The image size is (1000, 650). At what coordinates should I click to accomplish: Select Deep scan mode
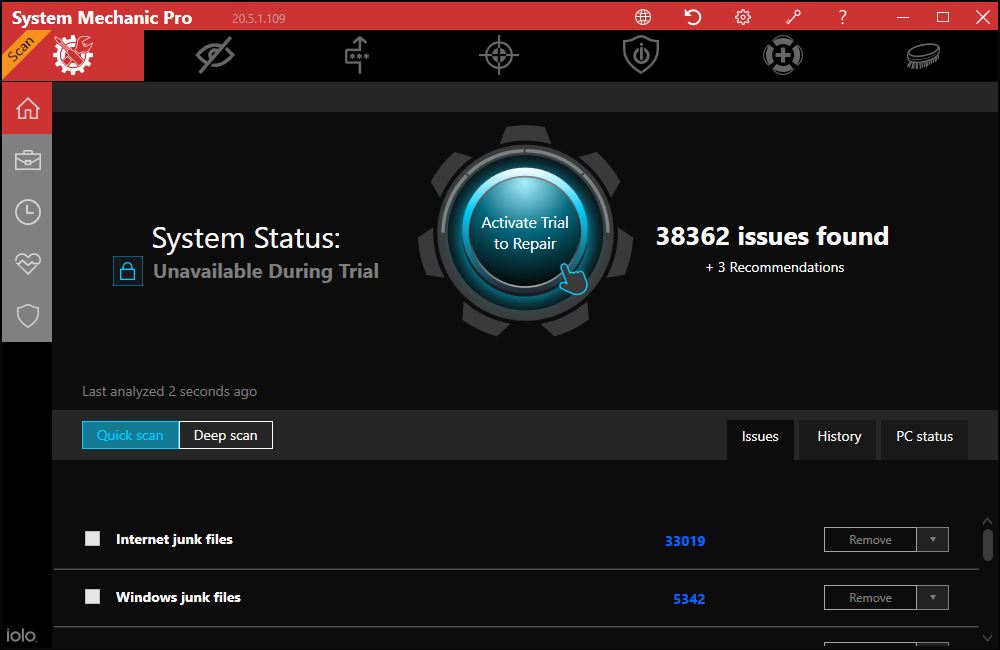click(x=226, y=435)
